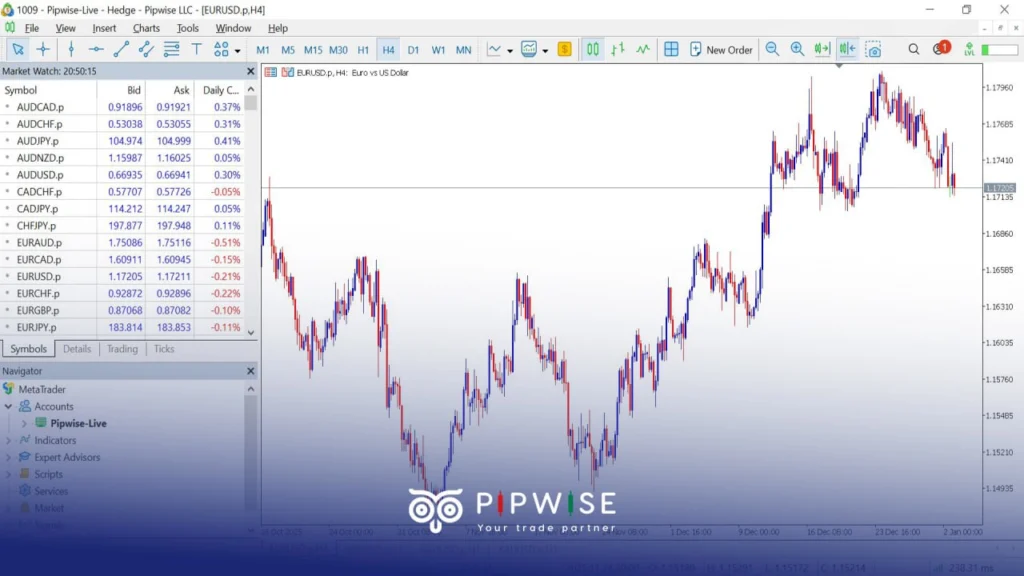Close the Market Watch panel
1024x576 pixels.
(251, 71)
